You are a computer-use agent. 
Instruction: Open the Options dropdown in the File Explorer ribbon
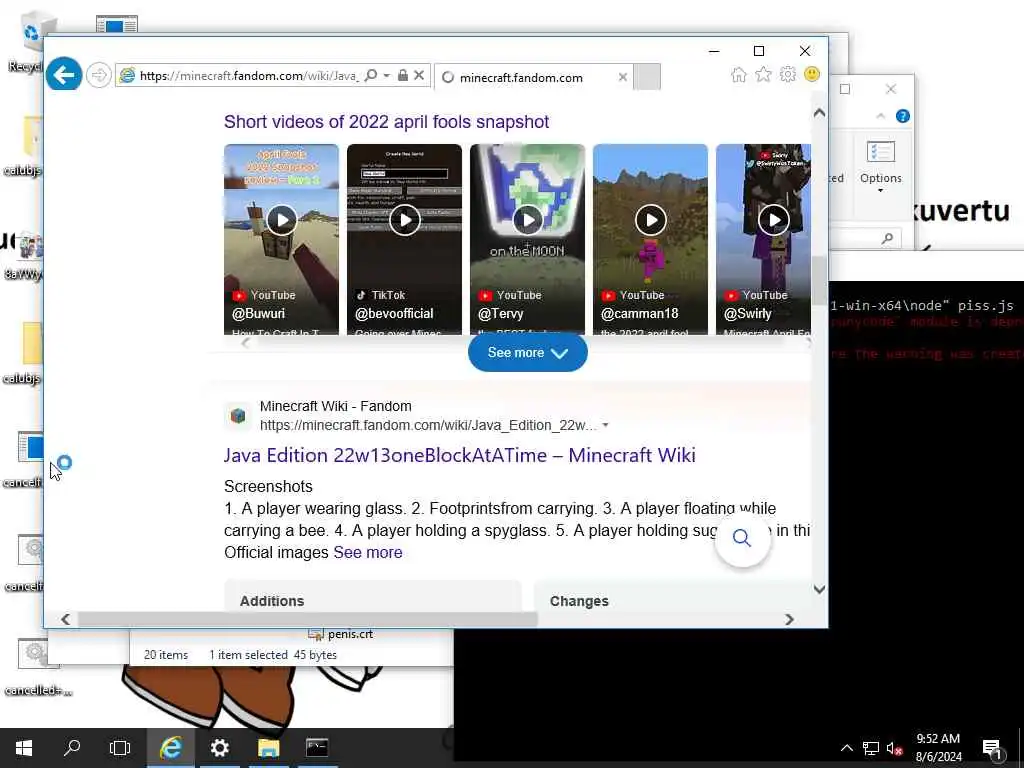(x=880, y=167)
